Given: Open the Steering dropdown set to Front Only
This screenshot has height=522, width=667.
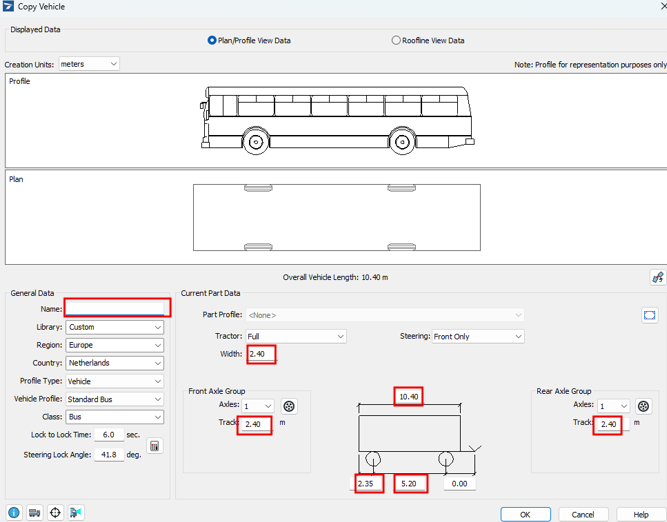Looking at the screenshot, I should click(x=478, y=337).
